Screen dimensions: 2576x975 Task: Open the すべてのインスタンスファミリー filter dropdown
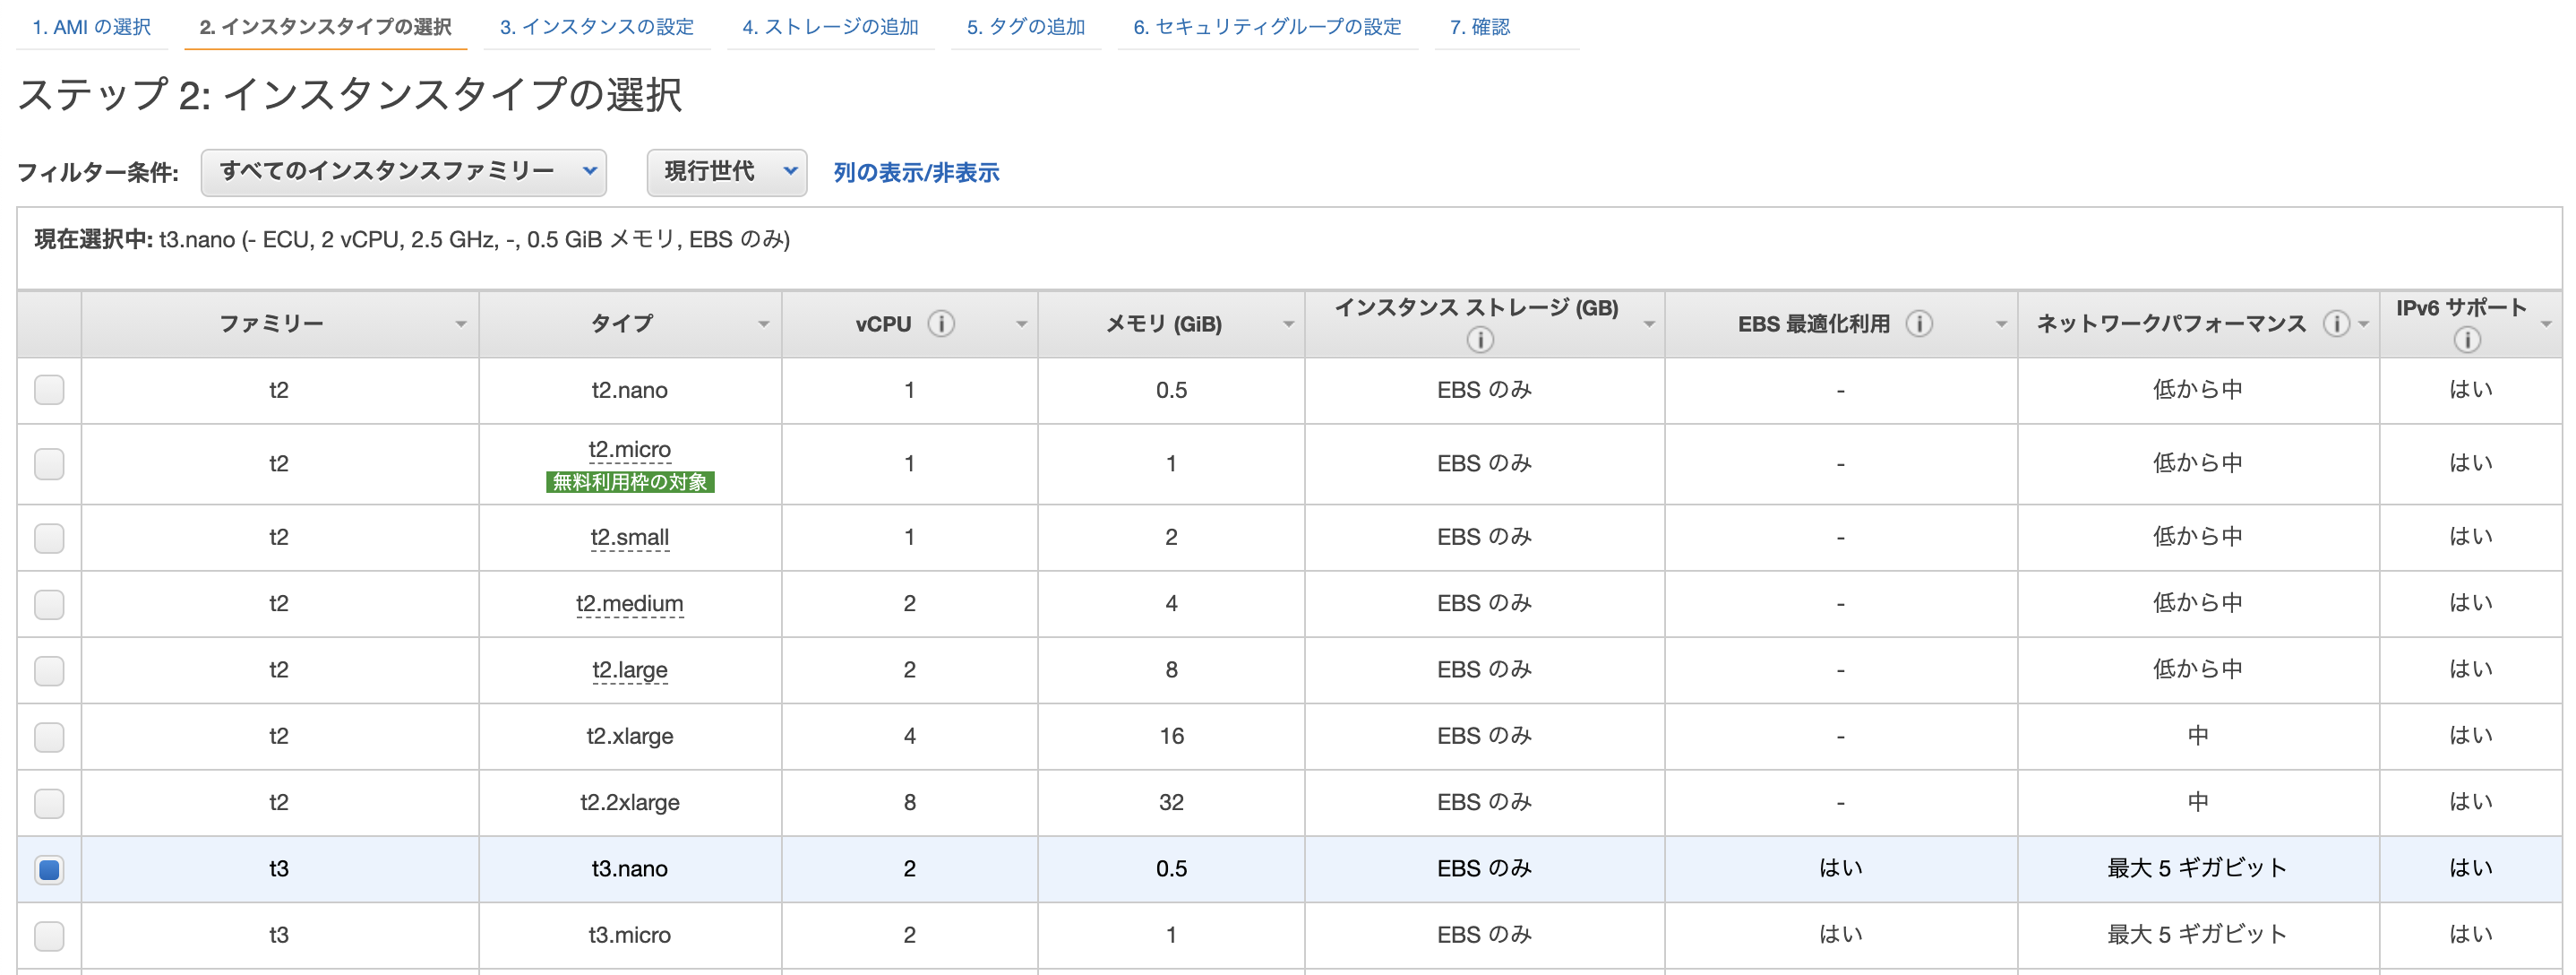click(403, 172)
